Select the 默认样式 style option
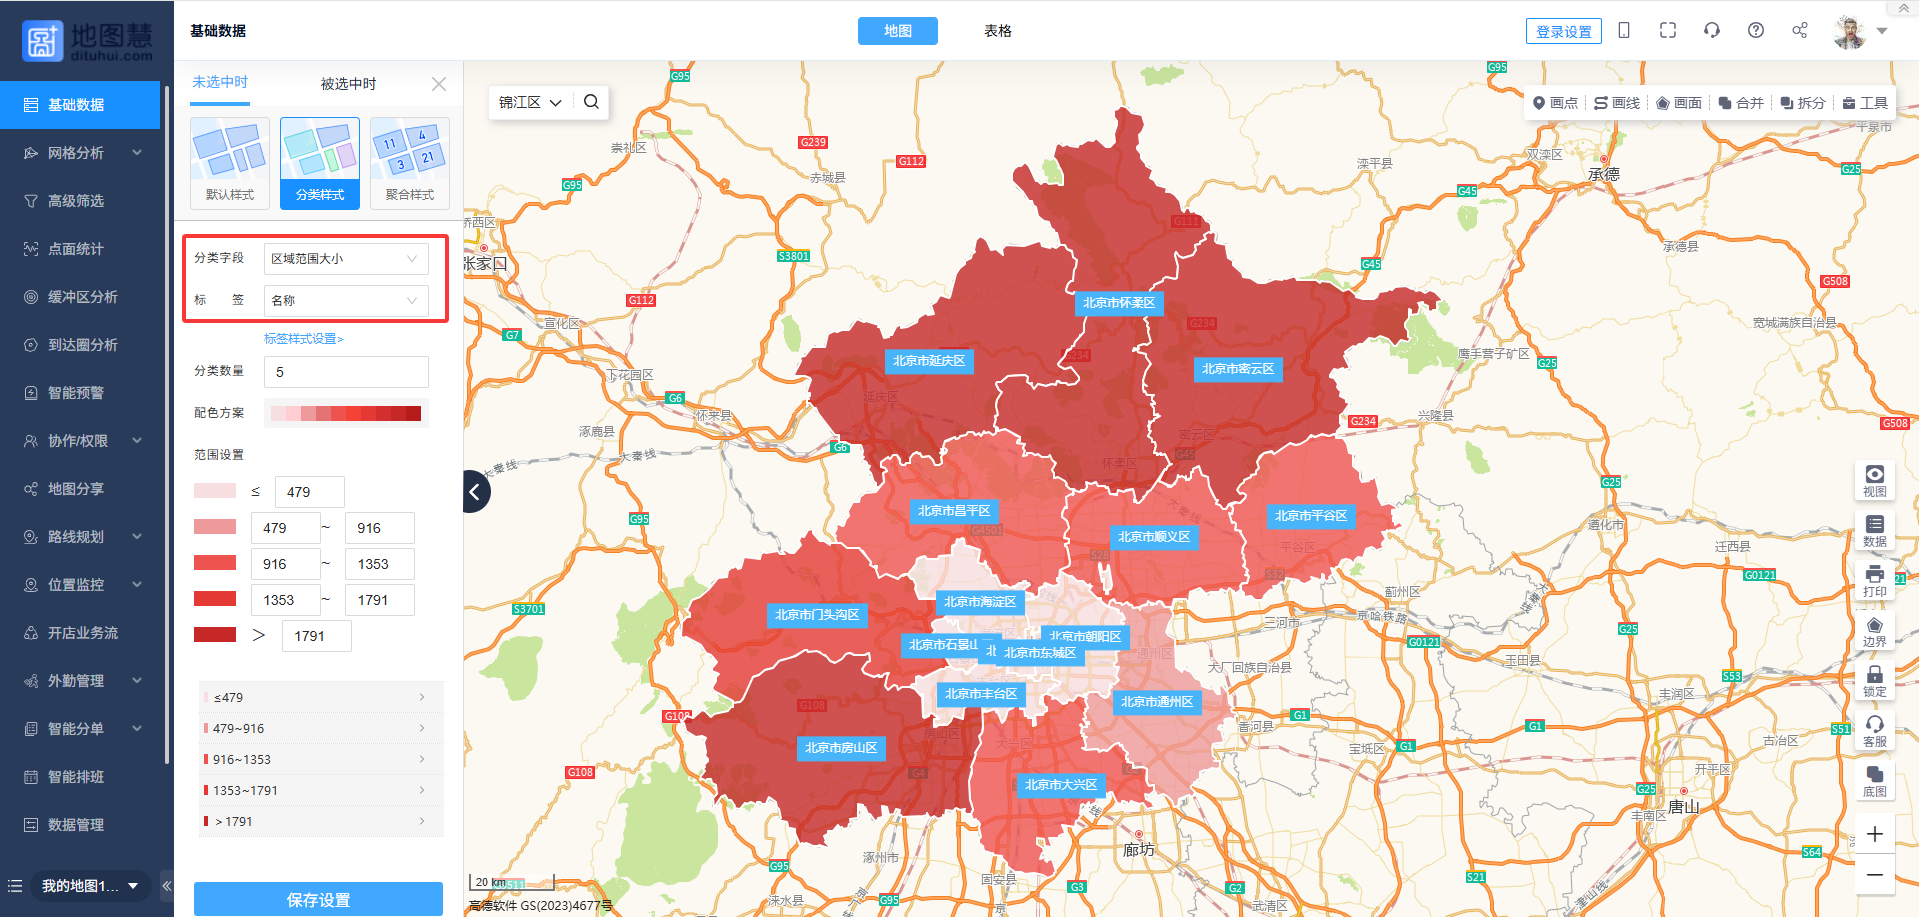Image resolution: width=1919 pixels, height=917 pixels. tap(230, 162)
